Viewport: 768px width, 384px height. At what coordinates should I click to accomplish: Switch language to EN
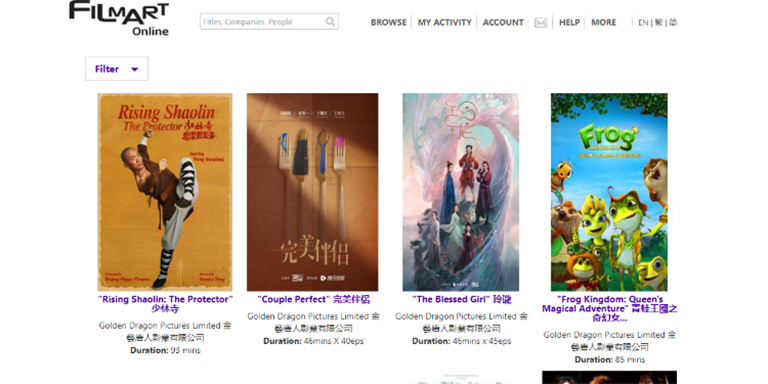(643, 23)
